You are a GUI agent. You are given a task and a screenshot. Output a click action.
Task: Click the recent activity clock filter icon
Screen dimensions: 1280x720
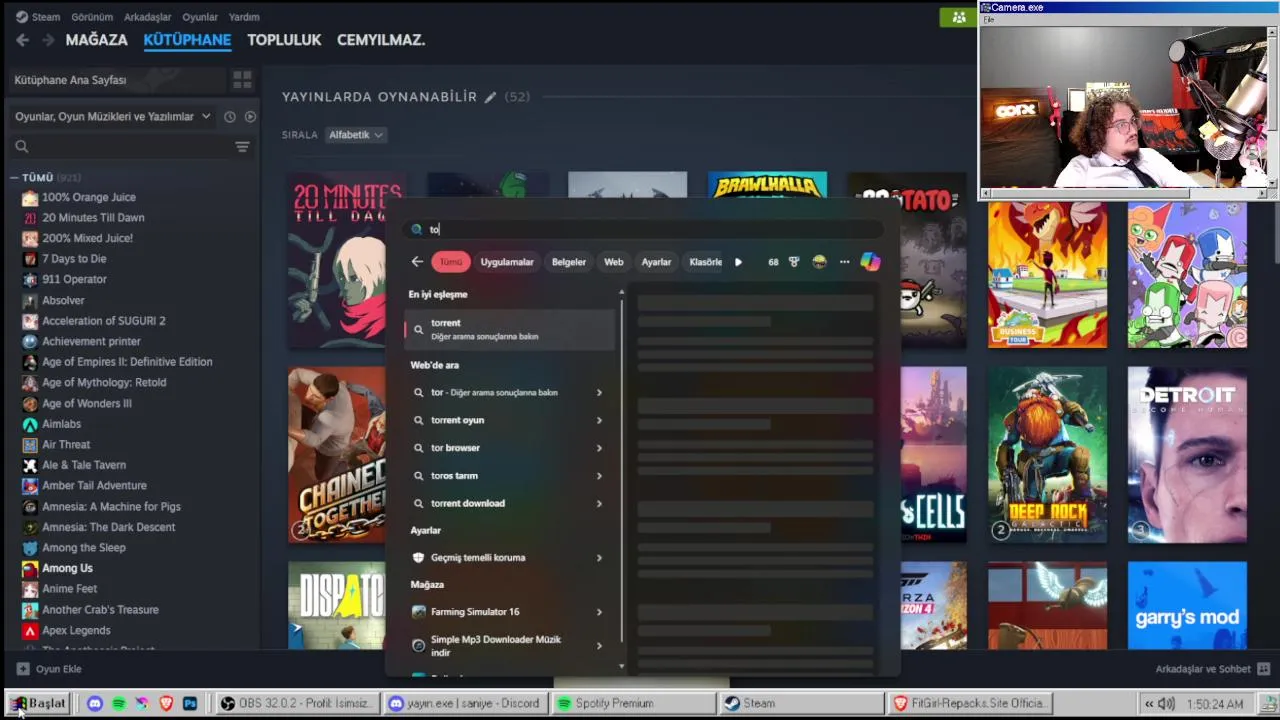229,117
